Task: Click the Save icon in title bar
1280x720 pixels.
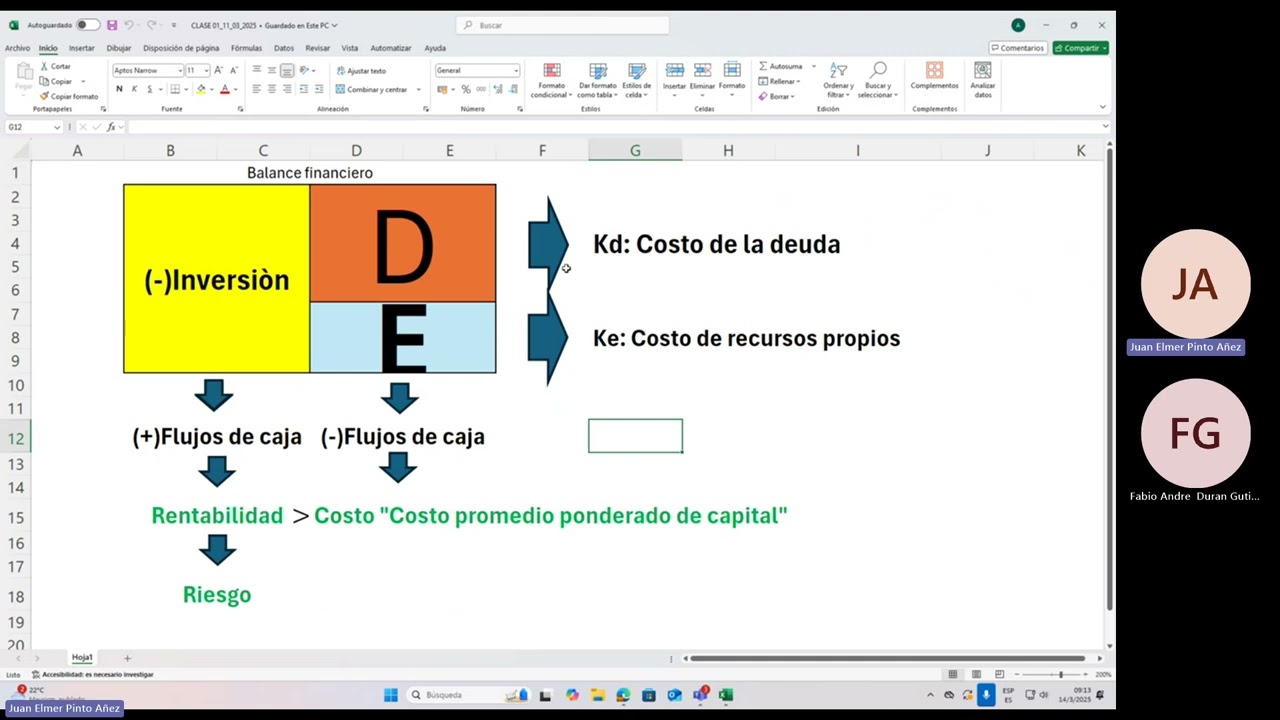Action: (x=112, y=25)
